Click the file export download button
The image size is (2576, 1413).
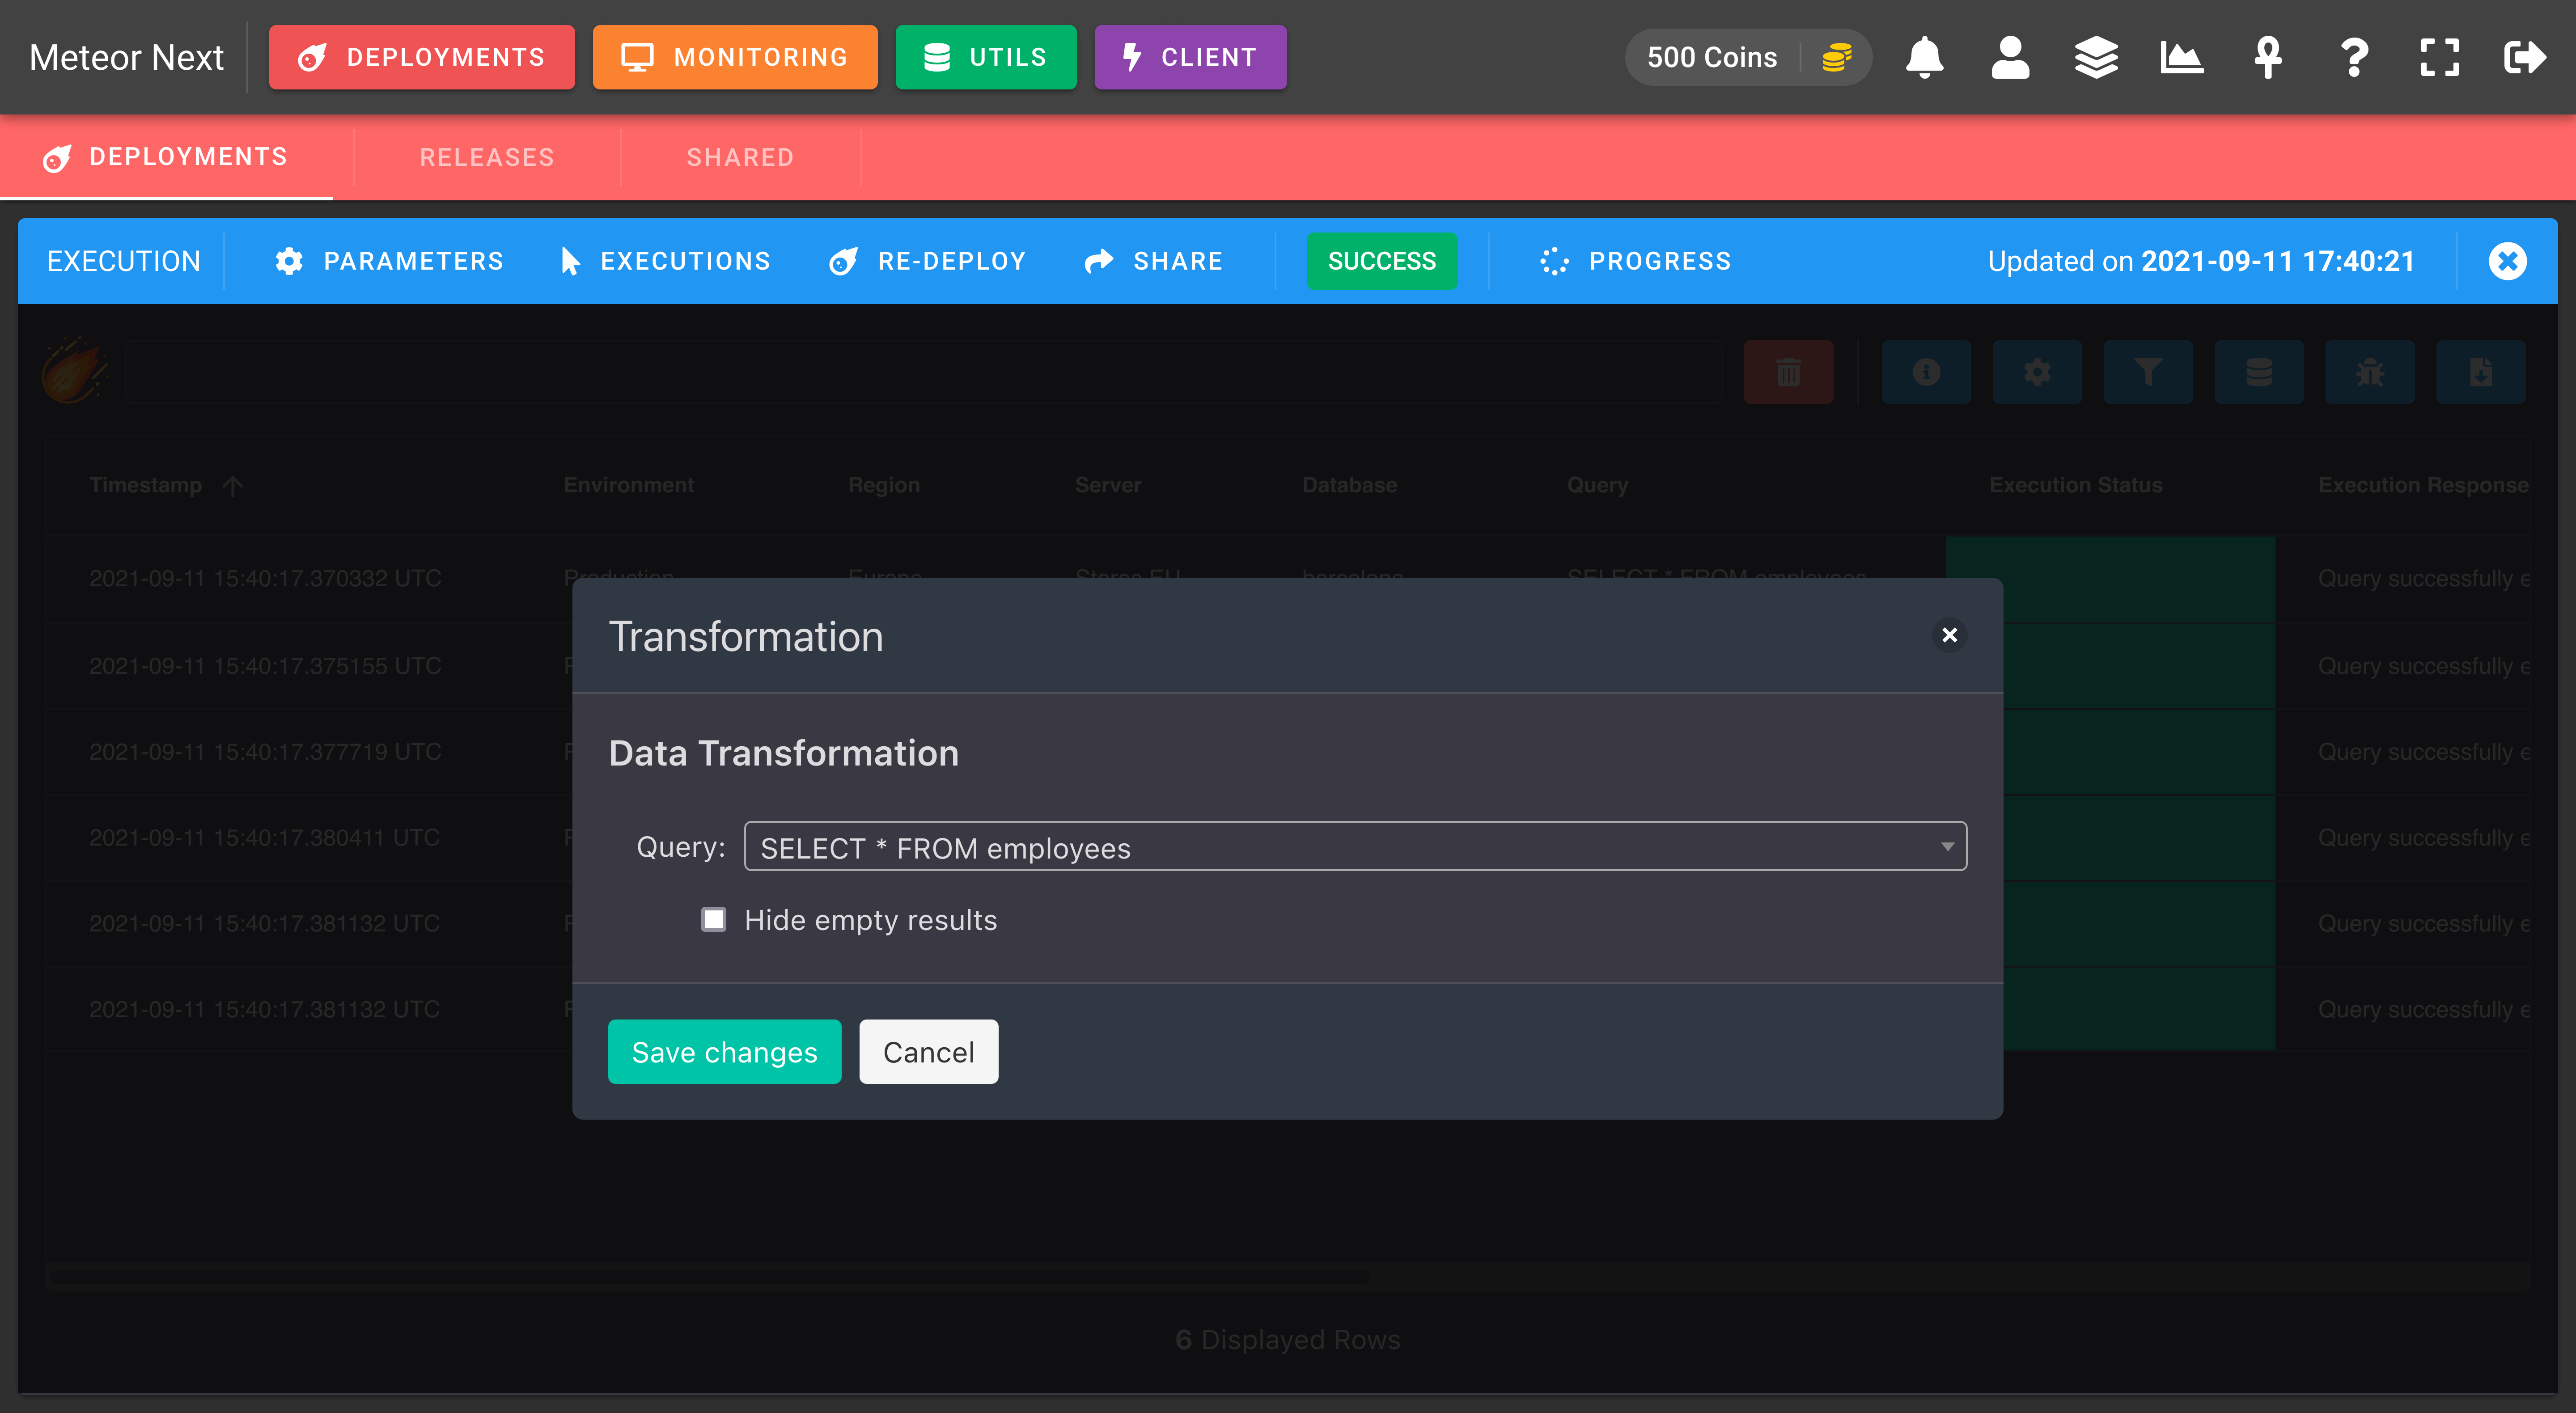click(2481, 372)
